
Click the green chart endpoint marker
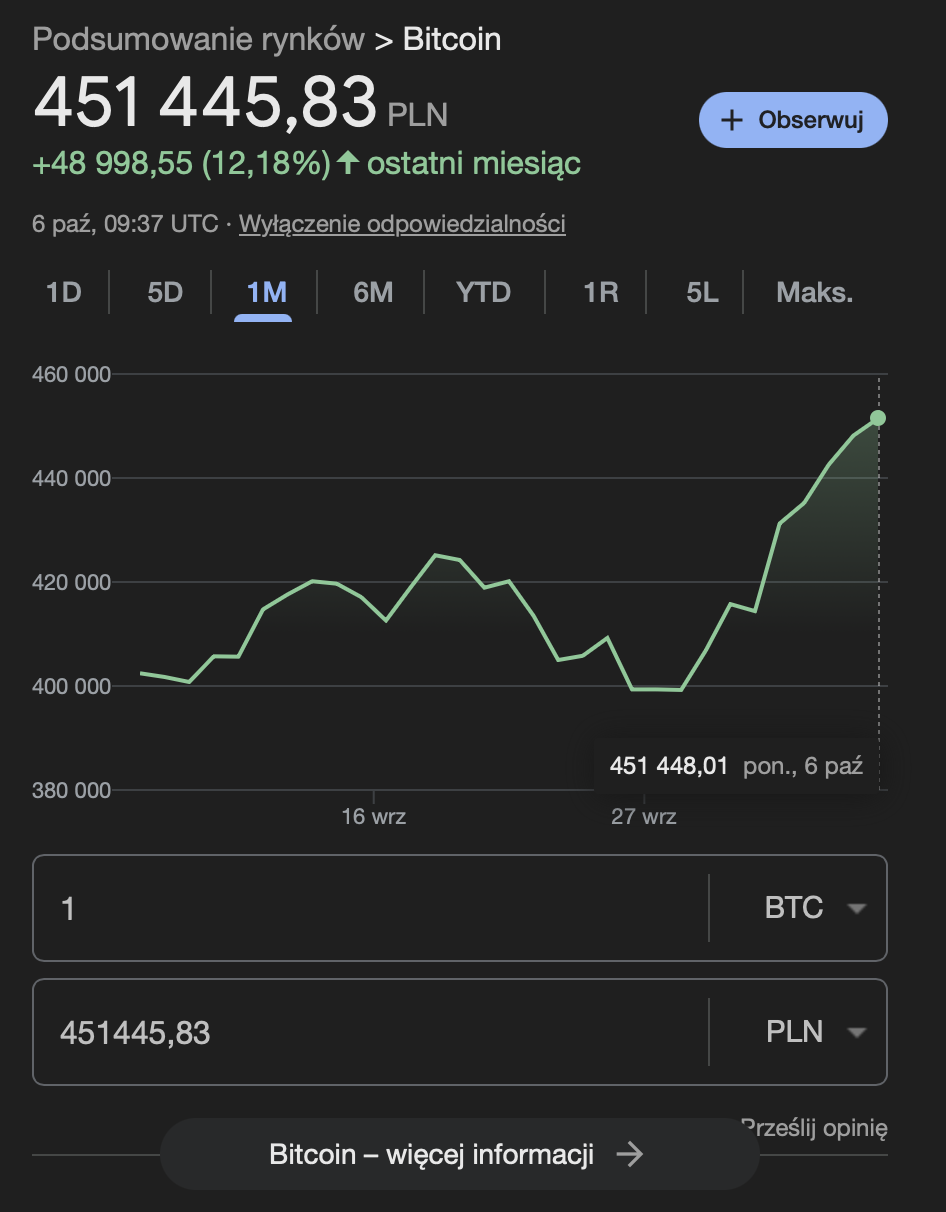coord(878,418)
